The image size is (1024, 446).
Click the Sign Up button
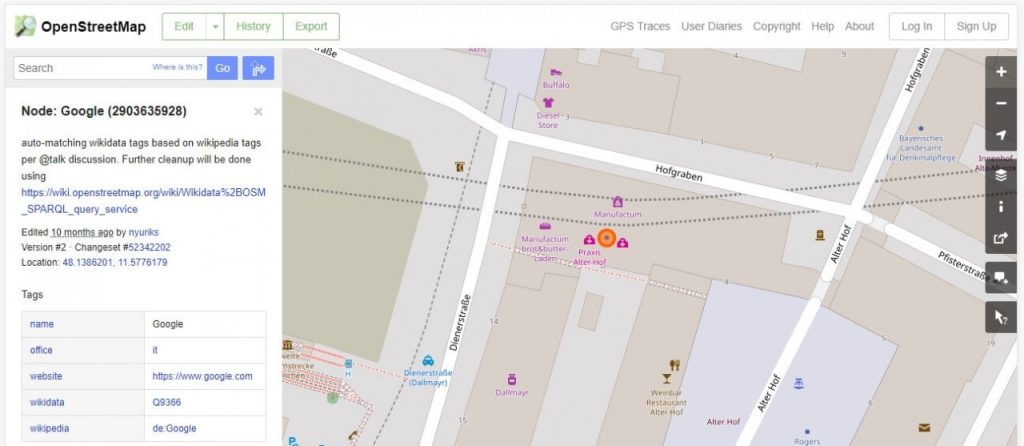coord(976,26)
